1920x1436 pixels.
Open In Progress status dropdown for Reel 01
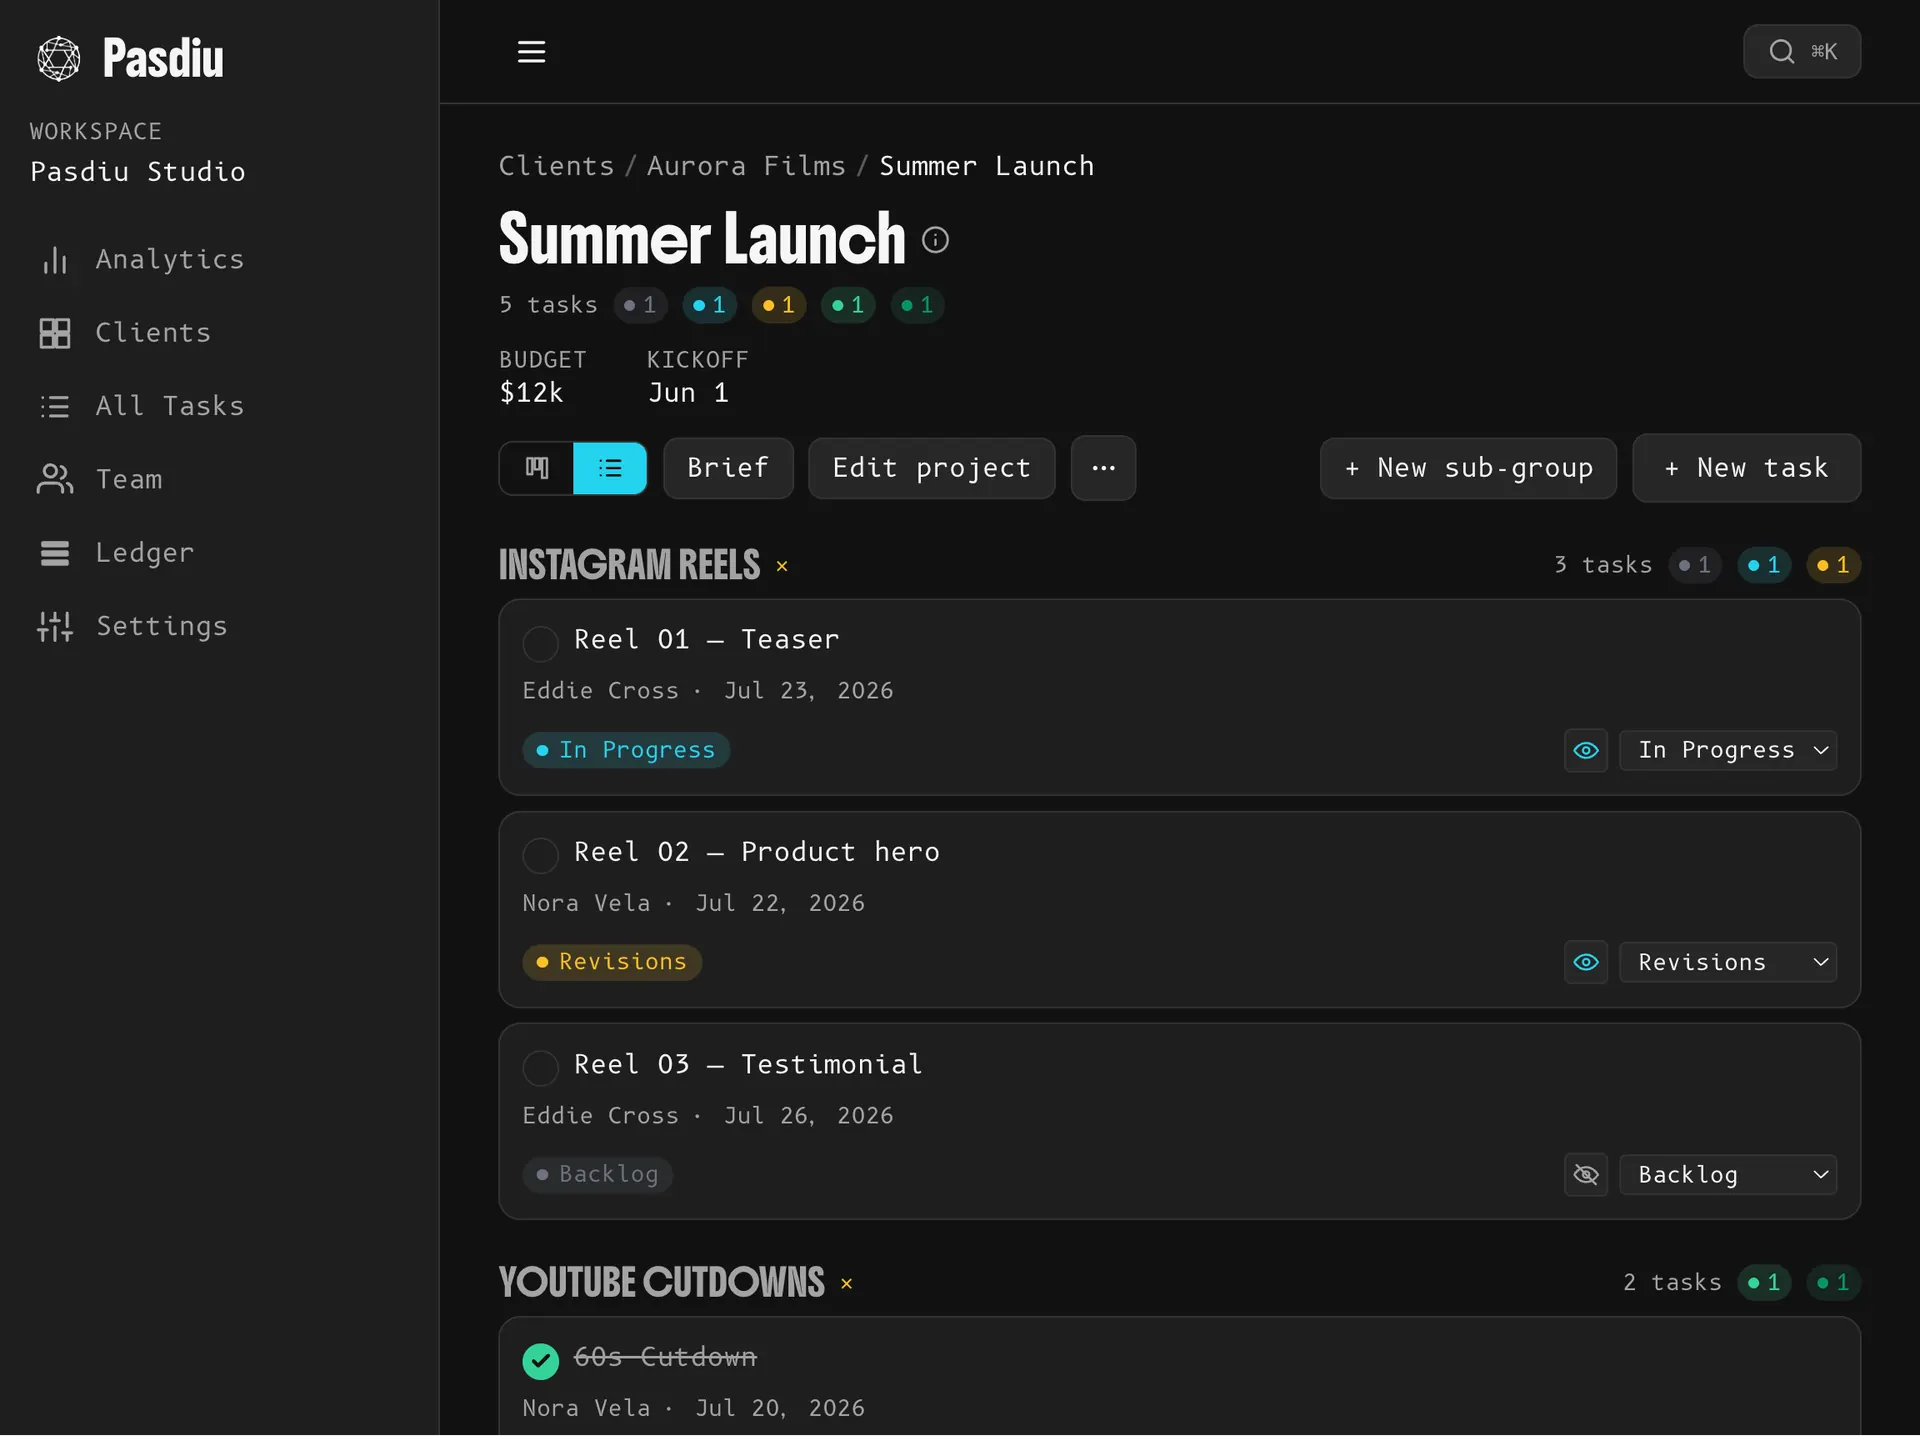(x=1728, y=750)
